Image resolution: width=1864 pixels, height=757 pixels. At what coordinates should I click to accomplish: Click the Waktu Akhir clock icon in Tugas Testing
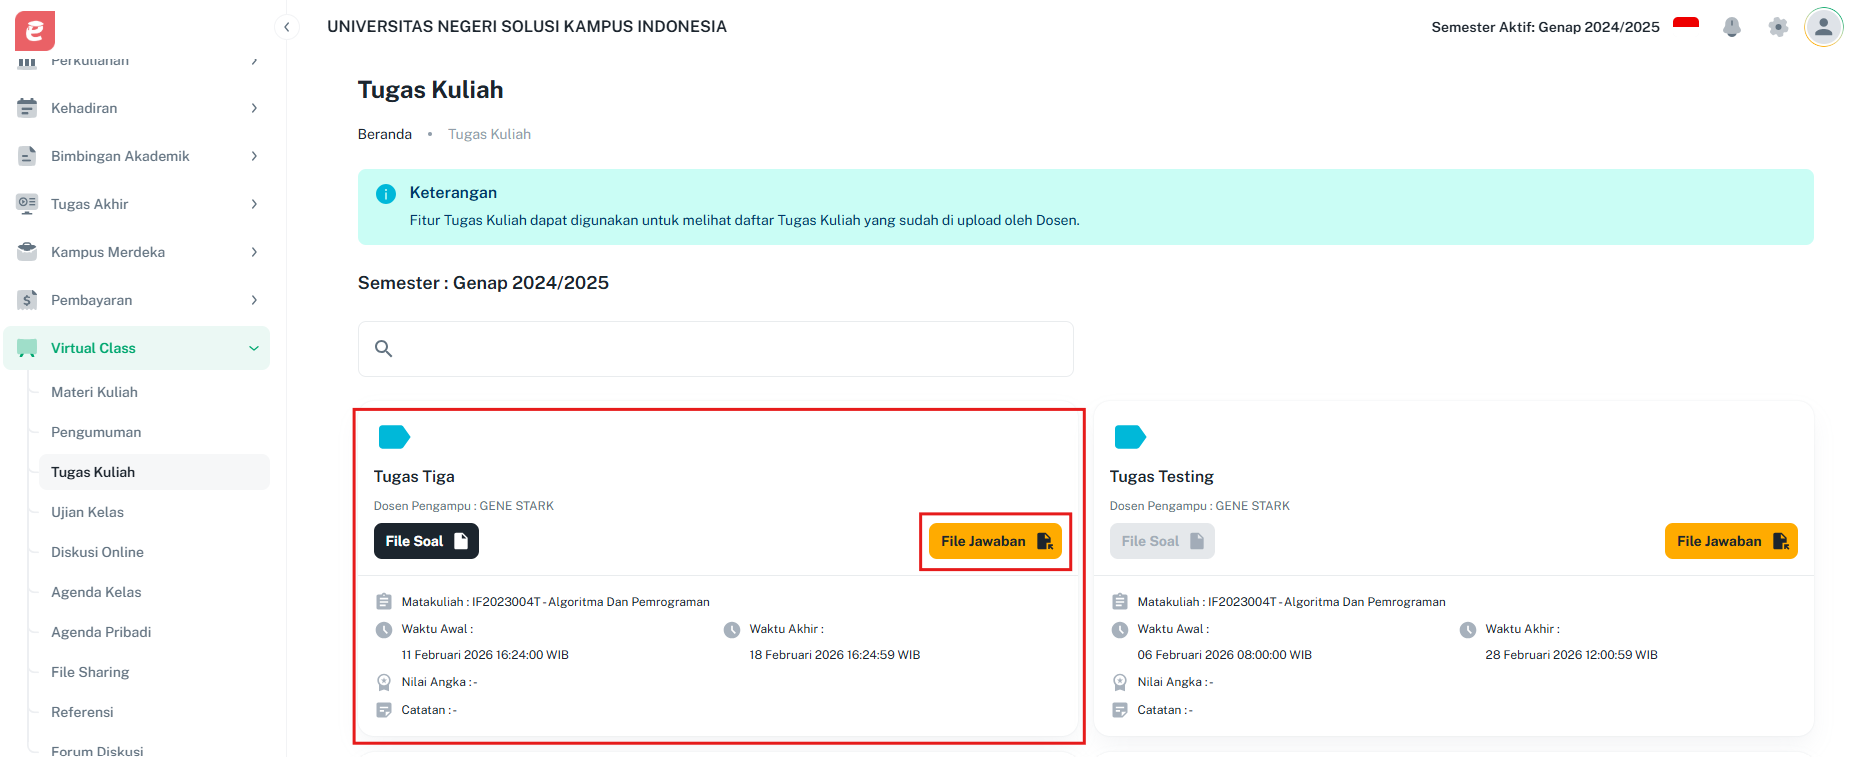click(1468, 630)
